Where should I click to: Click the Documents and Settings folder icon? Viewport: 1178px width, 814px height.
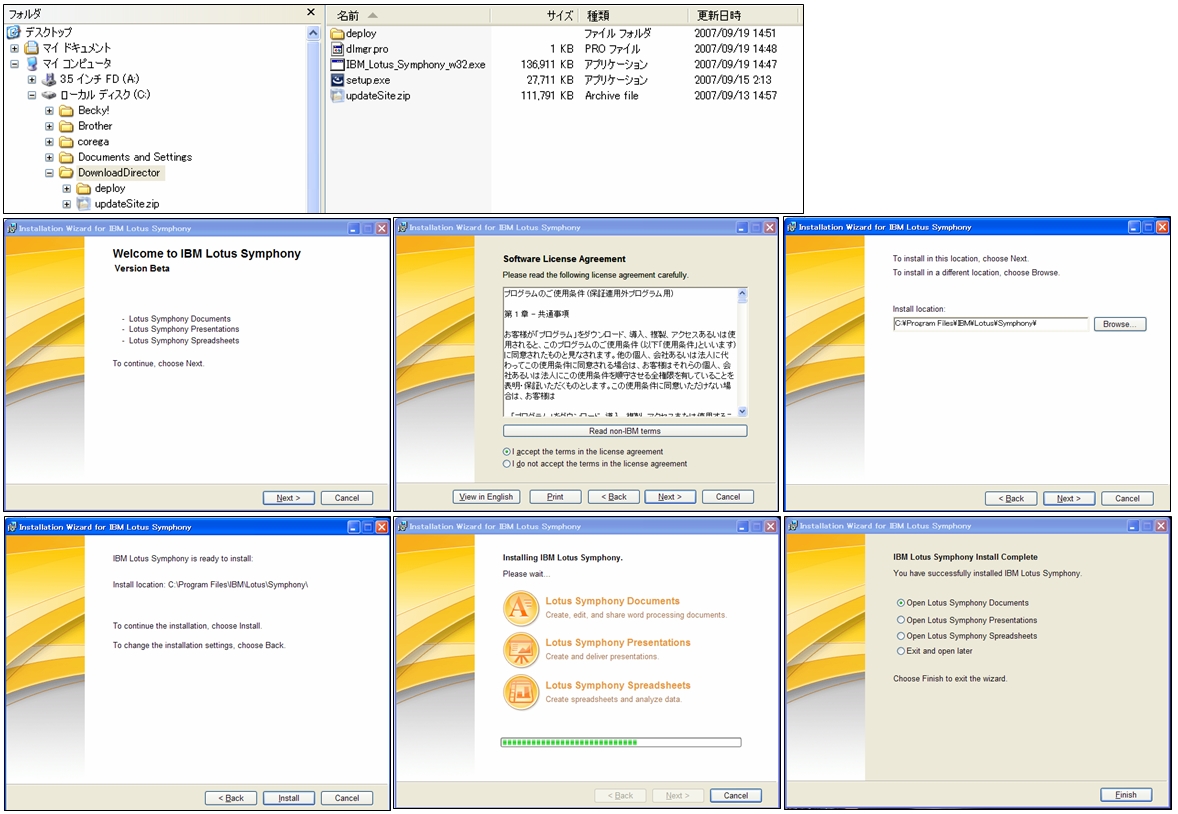pos(66,158)
